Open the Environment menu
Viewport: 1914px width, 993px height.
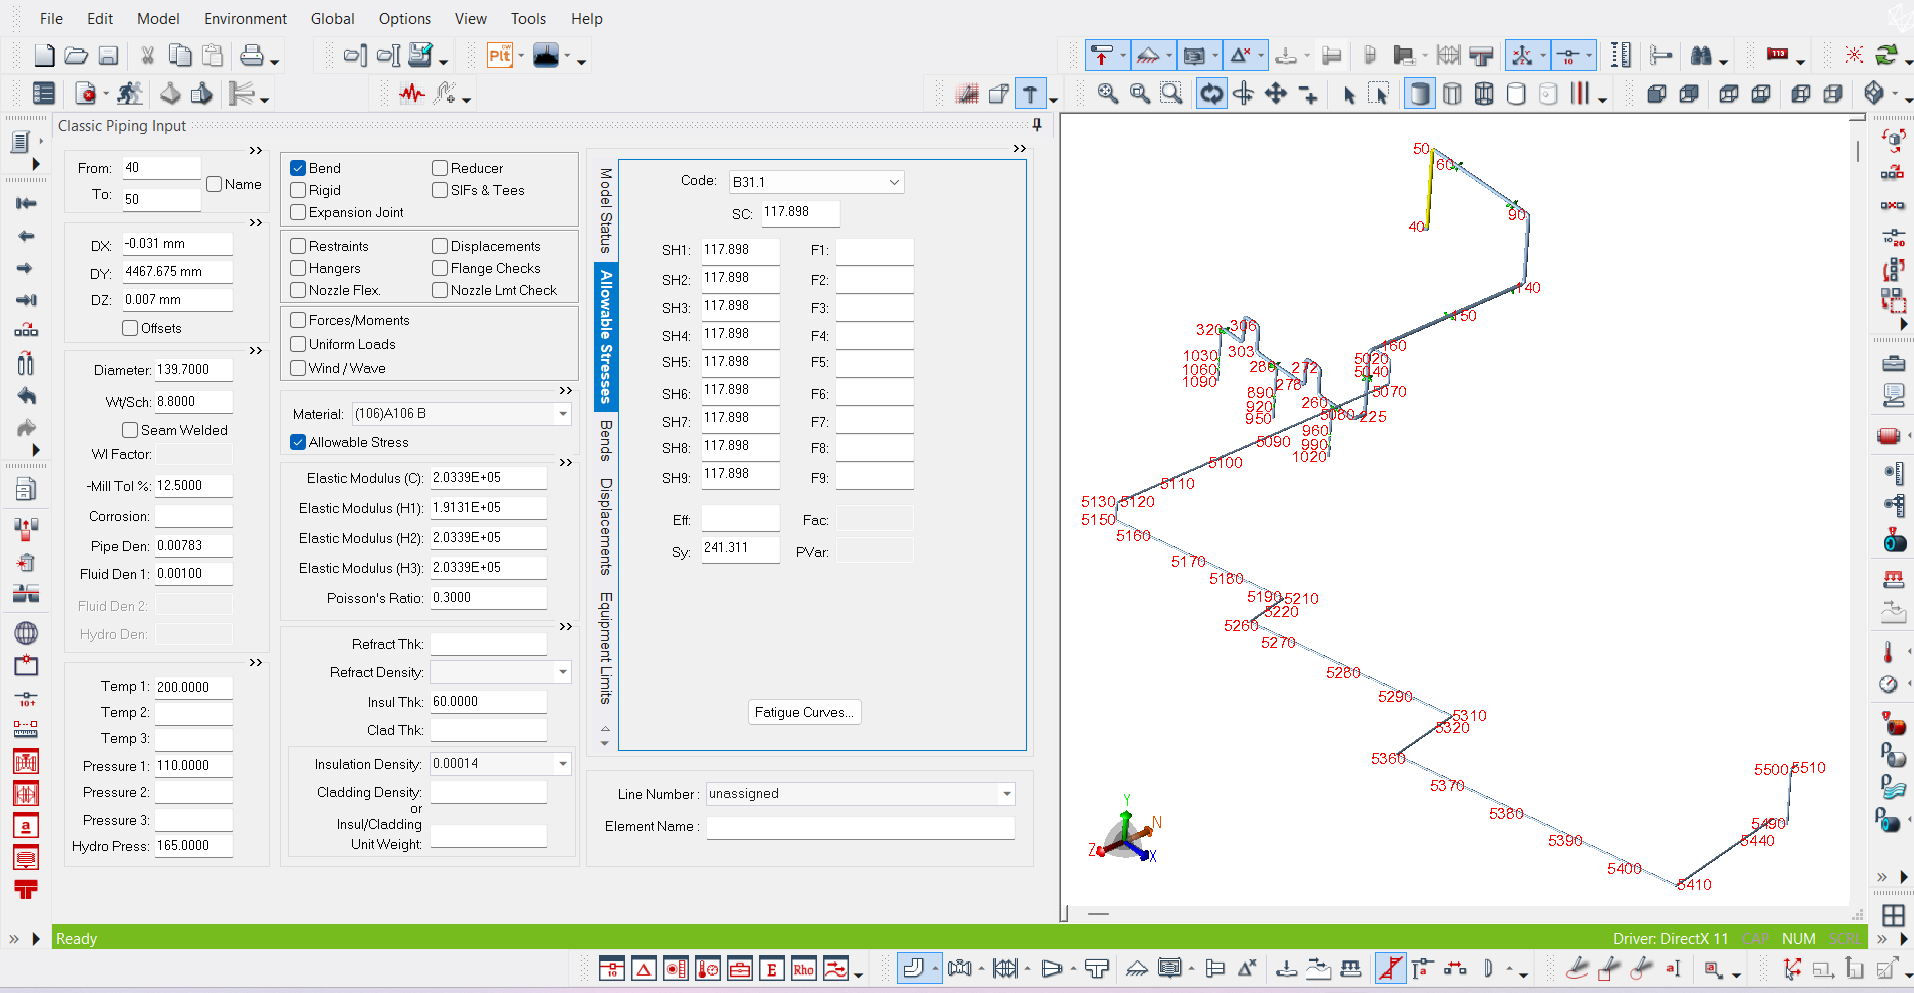click(245, 18)
